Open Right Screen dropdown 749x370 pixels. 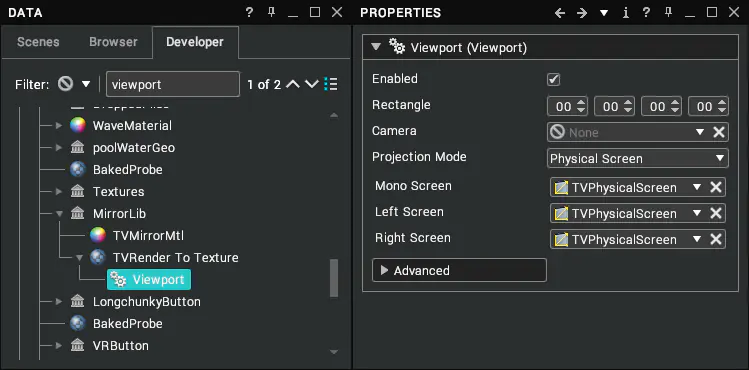[x=697, y=240]
